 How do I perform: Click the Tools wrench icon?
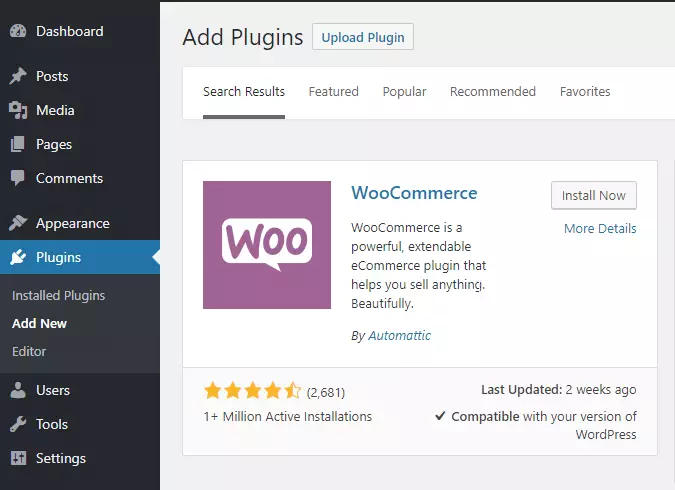pos(18,424)
